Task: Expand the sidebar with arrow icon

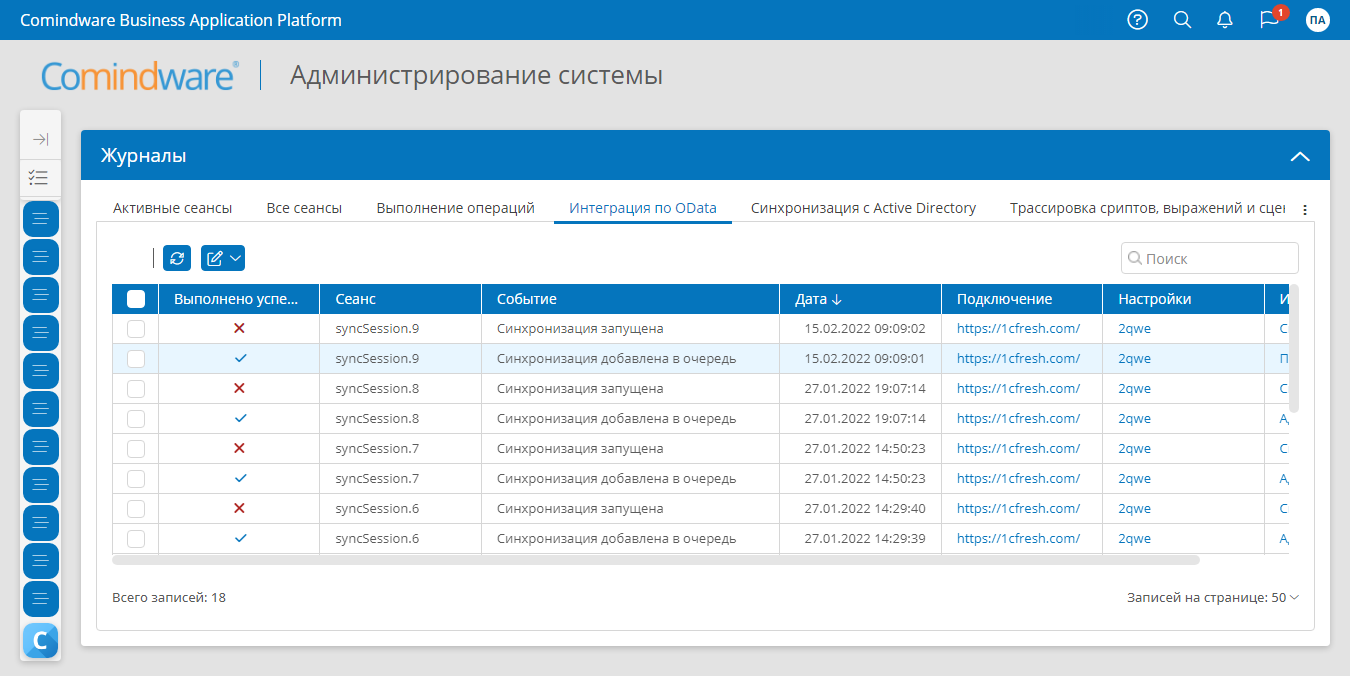Action: [x=40, y=140]
